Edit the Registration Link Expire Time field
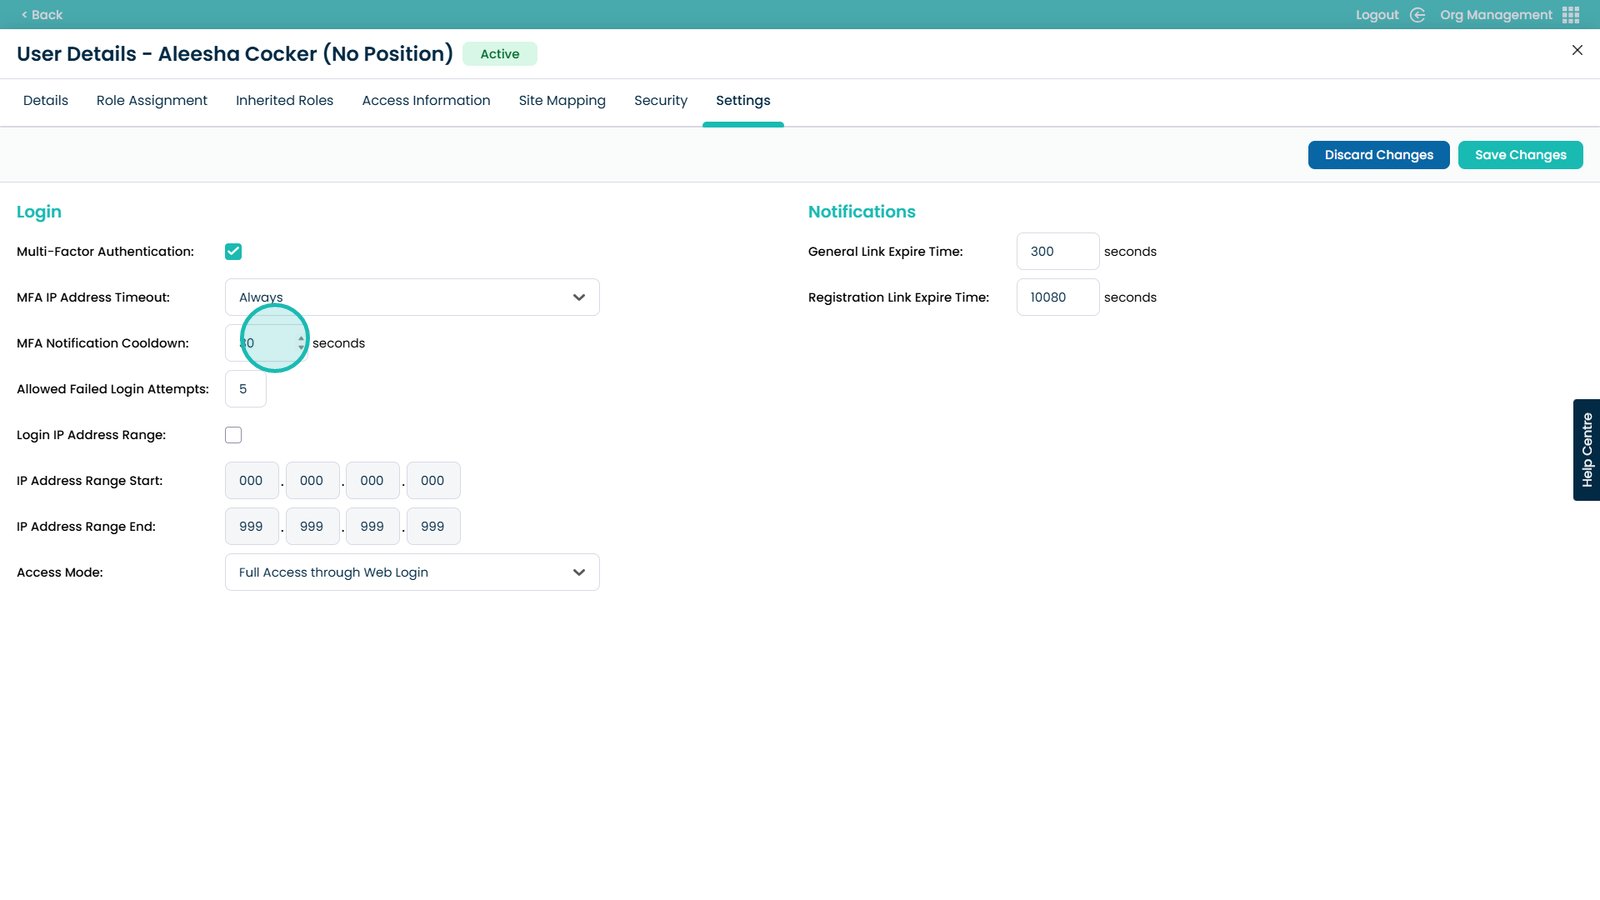The height and width of the screenshot is (900, 1600). [1057, 297]
